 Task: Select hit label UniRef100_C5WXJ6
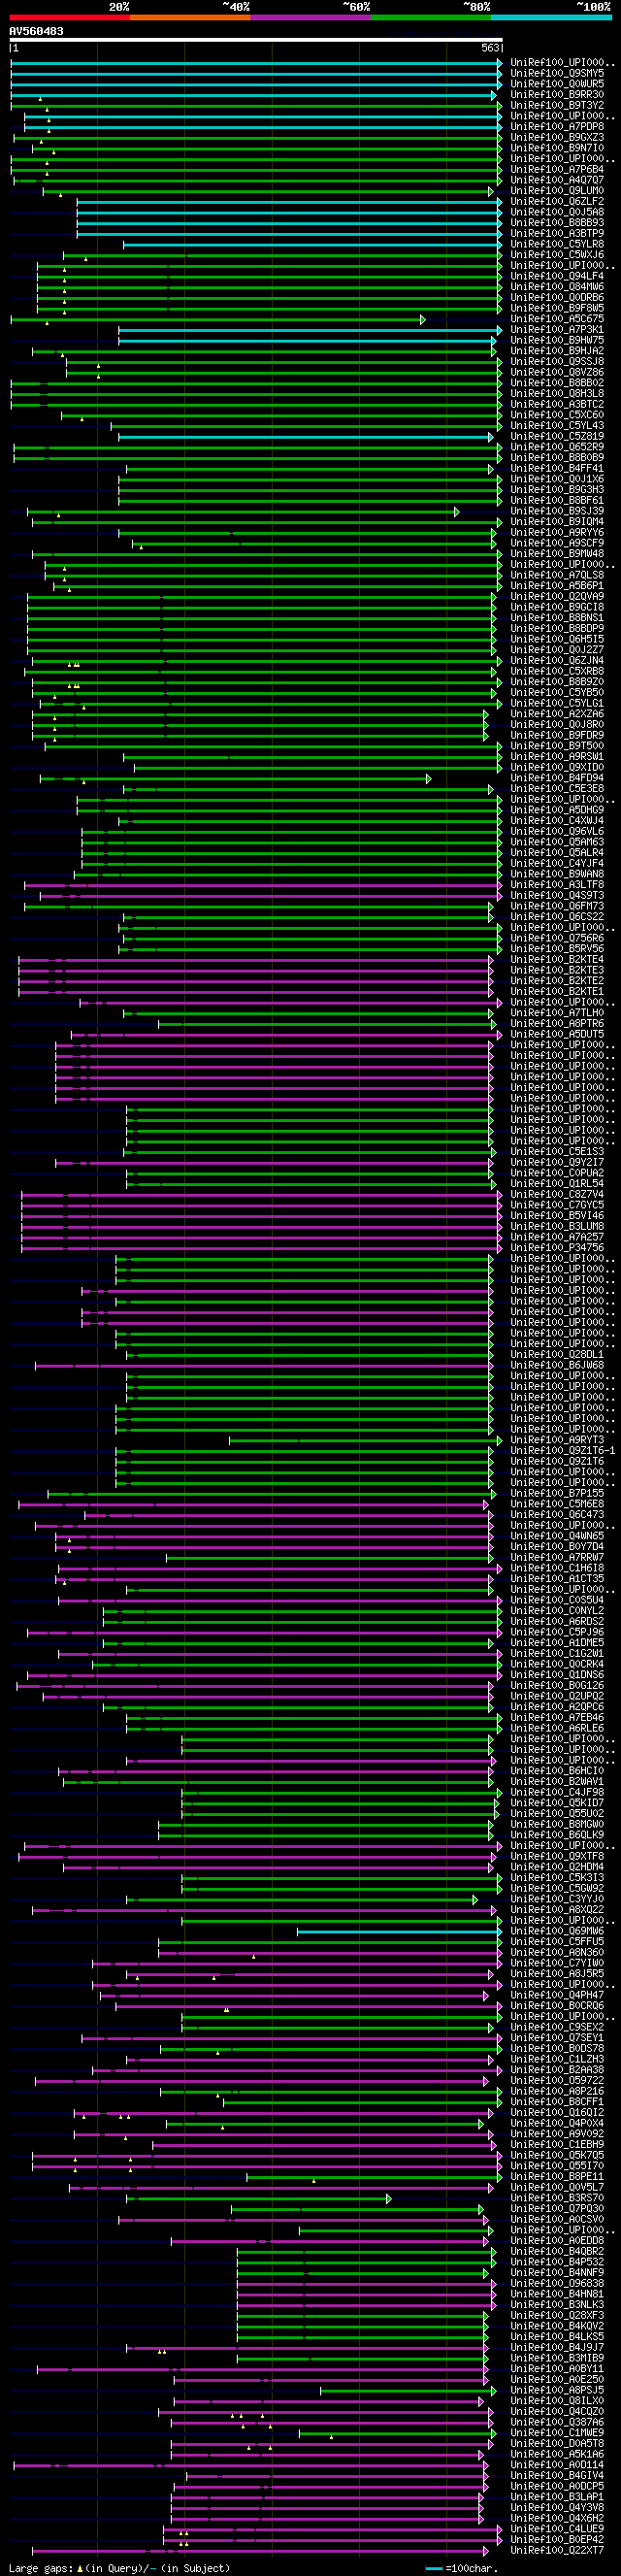click(x=557, y=255)
